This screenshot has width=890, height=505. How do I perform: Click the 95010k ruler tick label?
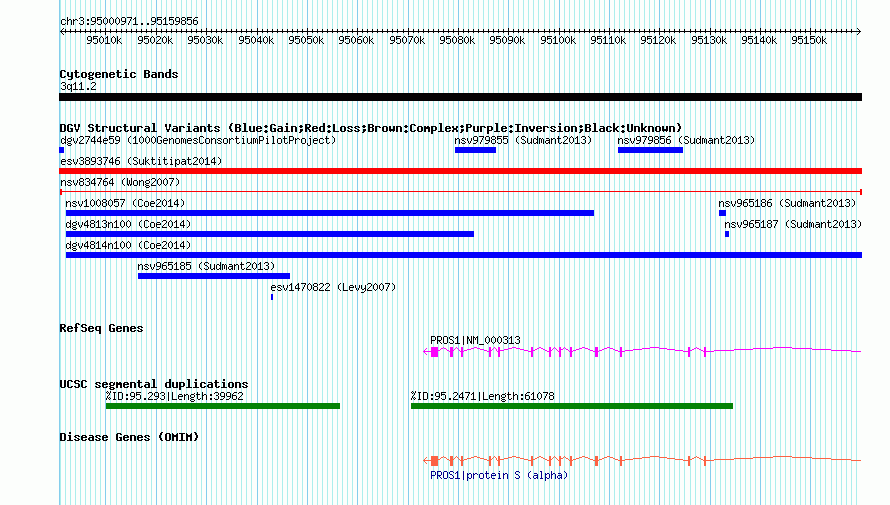(x=104, y=40)
